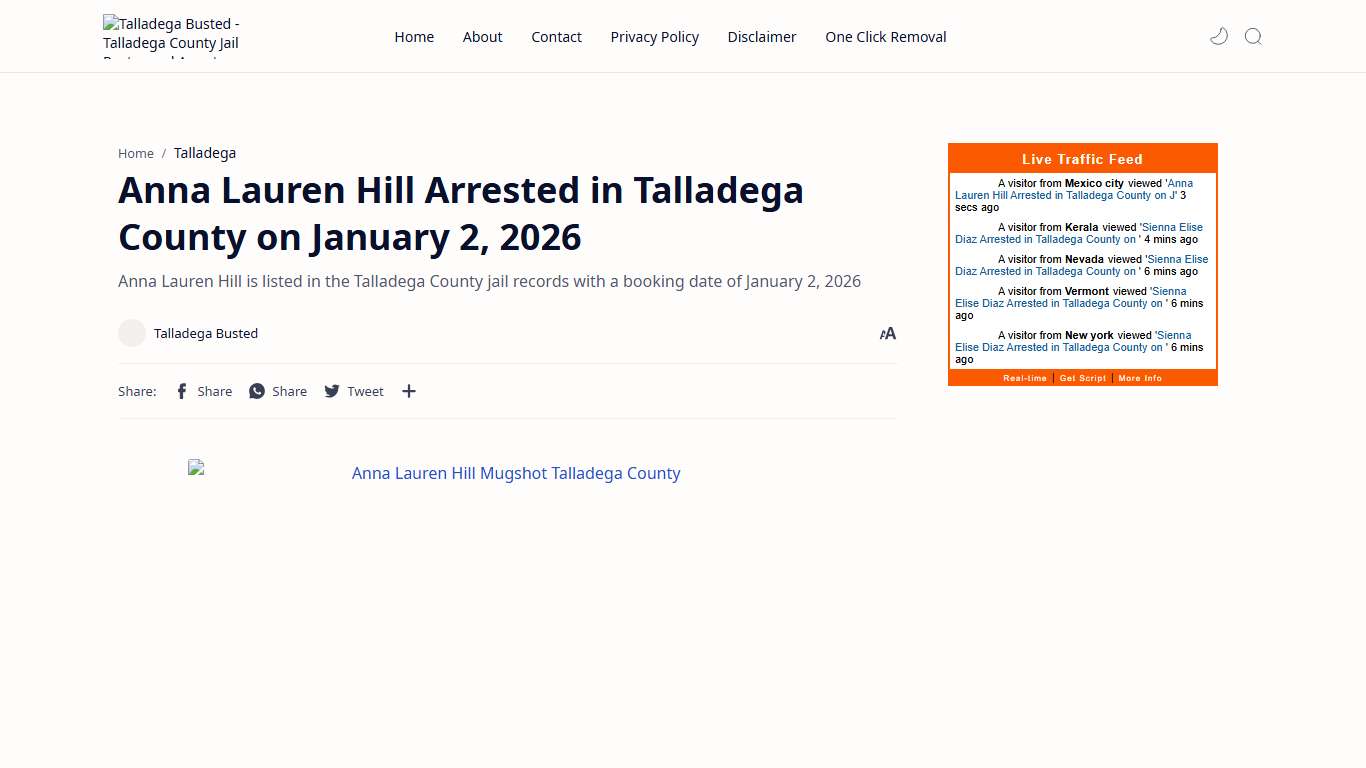Share the article on Facebook

coord(203,391)
